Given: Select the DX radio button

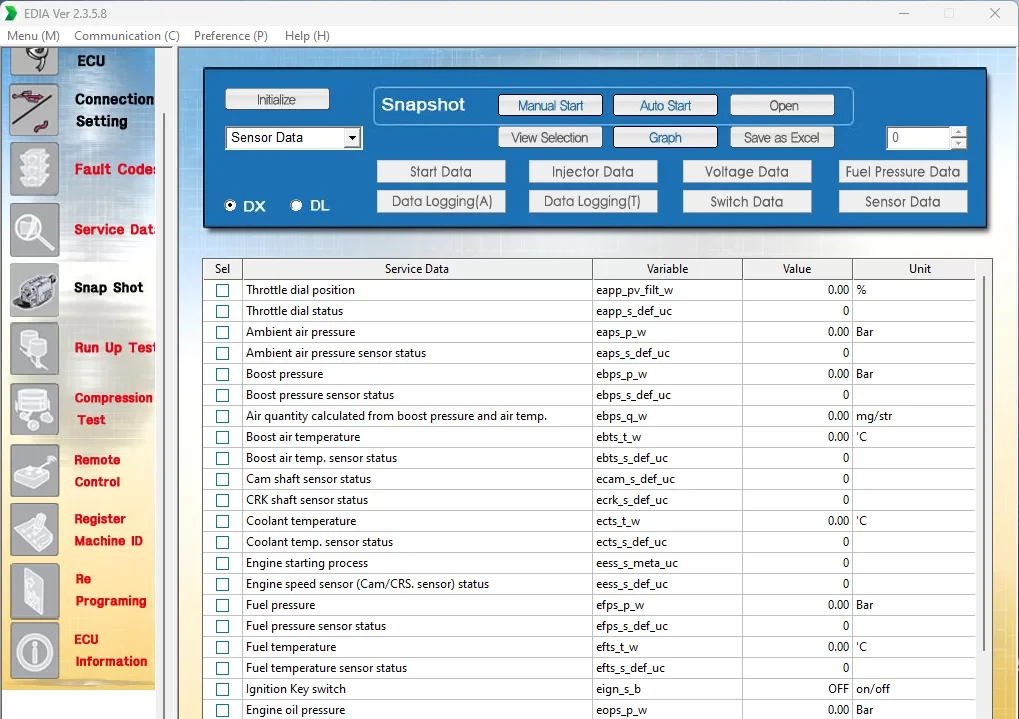Looking at the screenshot, I should (231, 206).
